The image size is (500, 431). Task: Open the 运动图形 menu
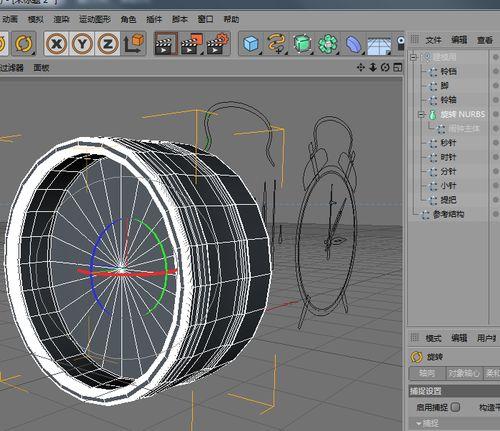pyautogui.click(x=95, y=19)
